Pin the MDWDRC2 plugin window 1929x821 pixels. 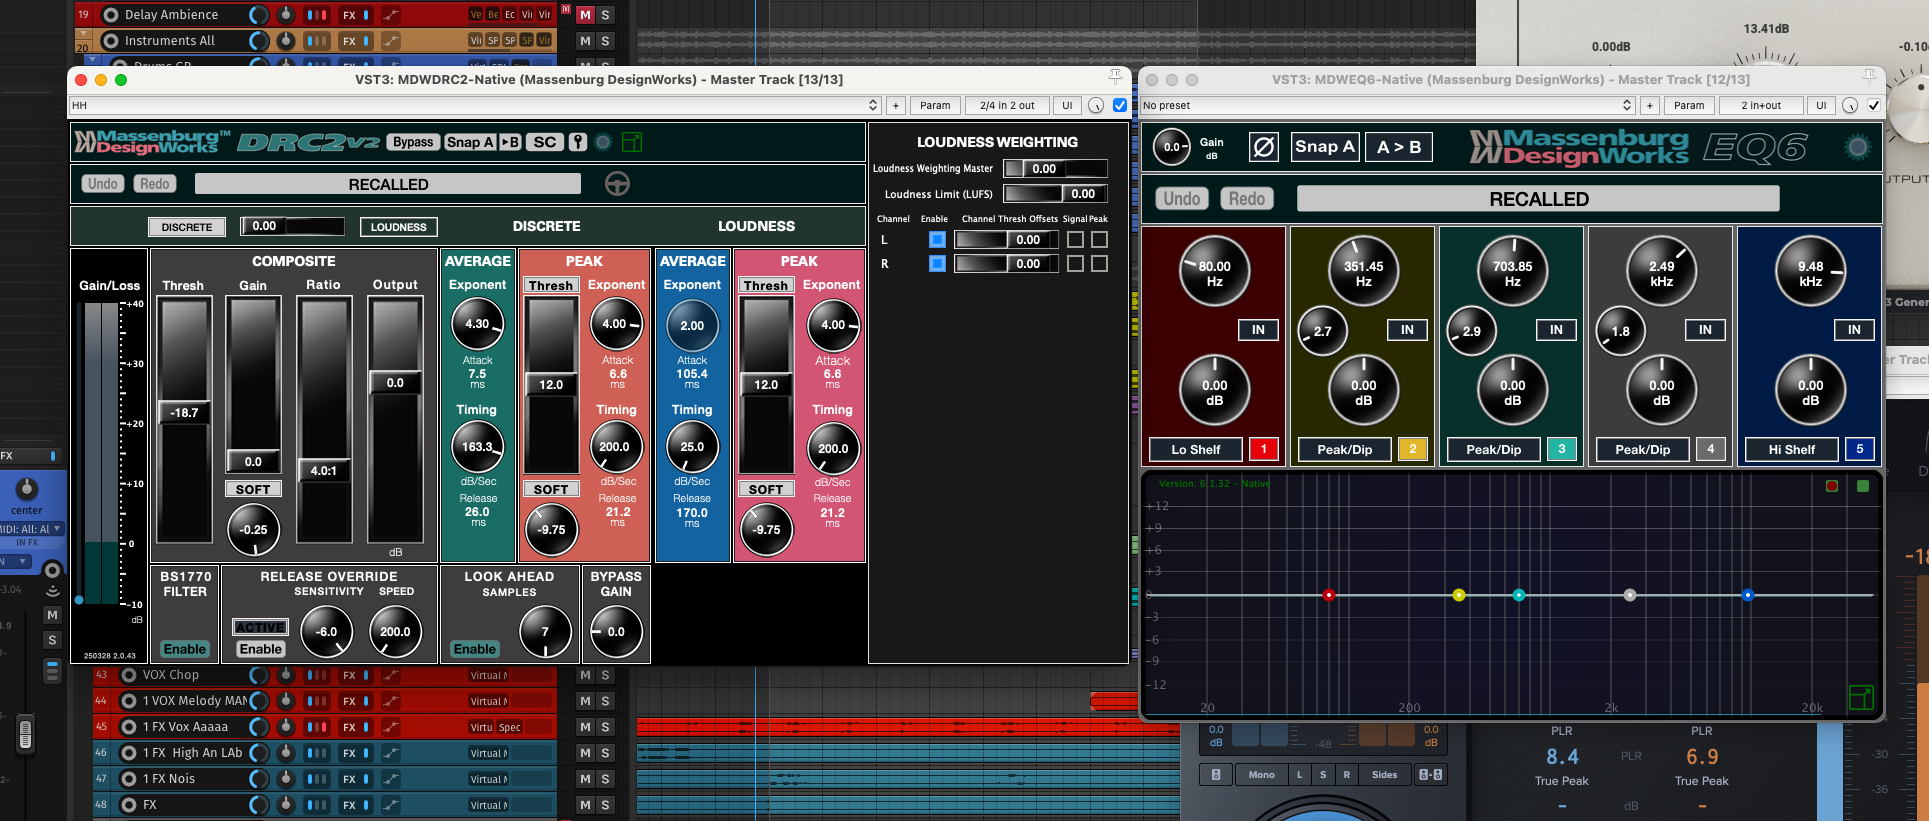click(x=1115, y=77)
